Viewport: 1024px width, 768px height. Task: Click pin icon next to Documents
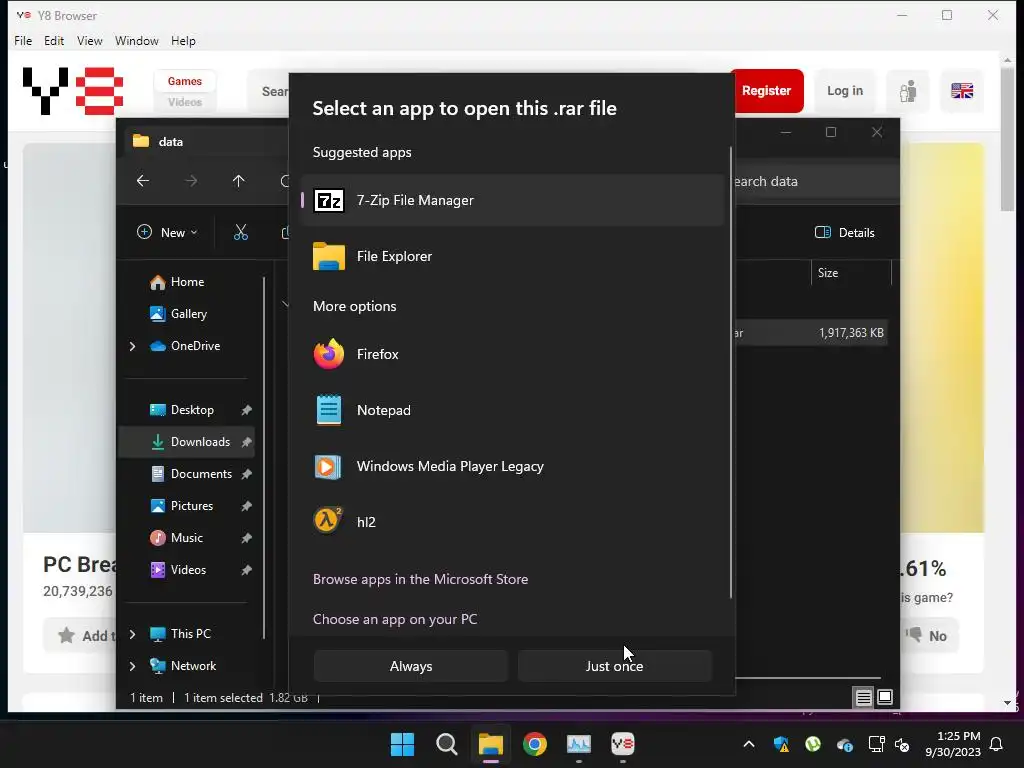[246, 474]
